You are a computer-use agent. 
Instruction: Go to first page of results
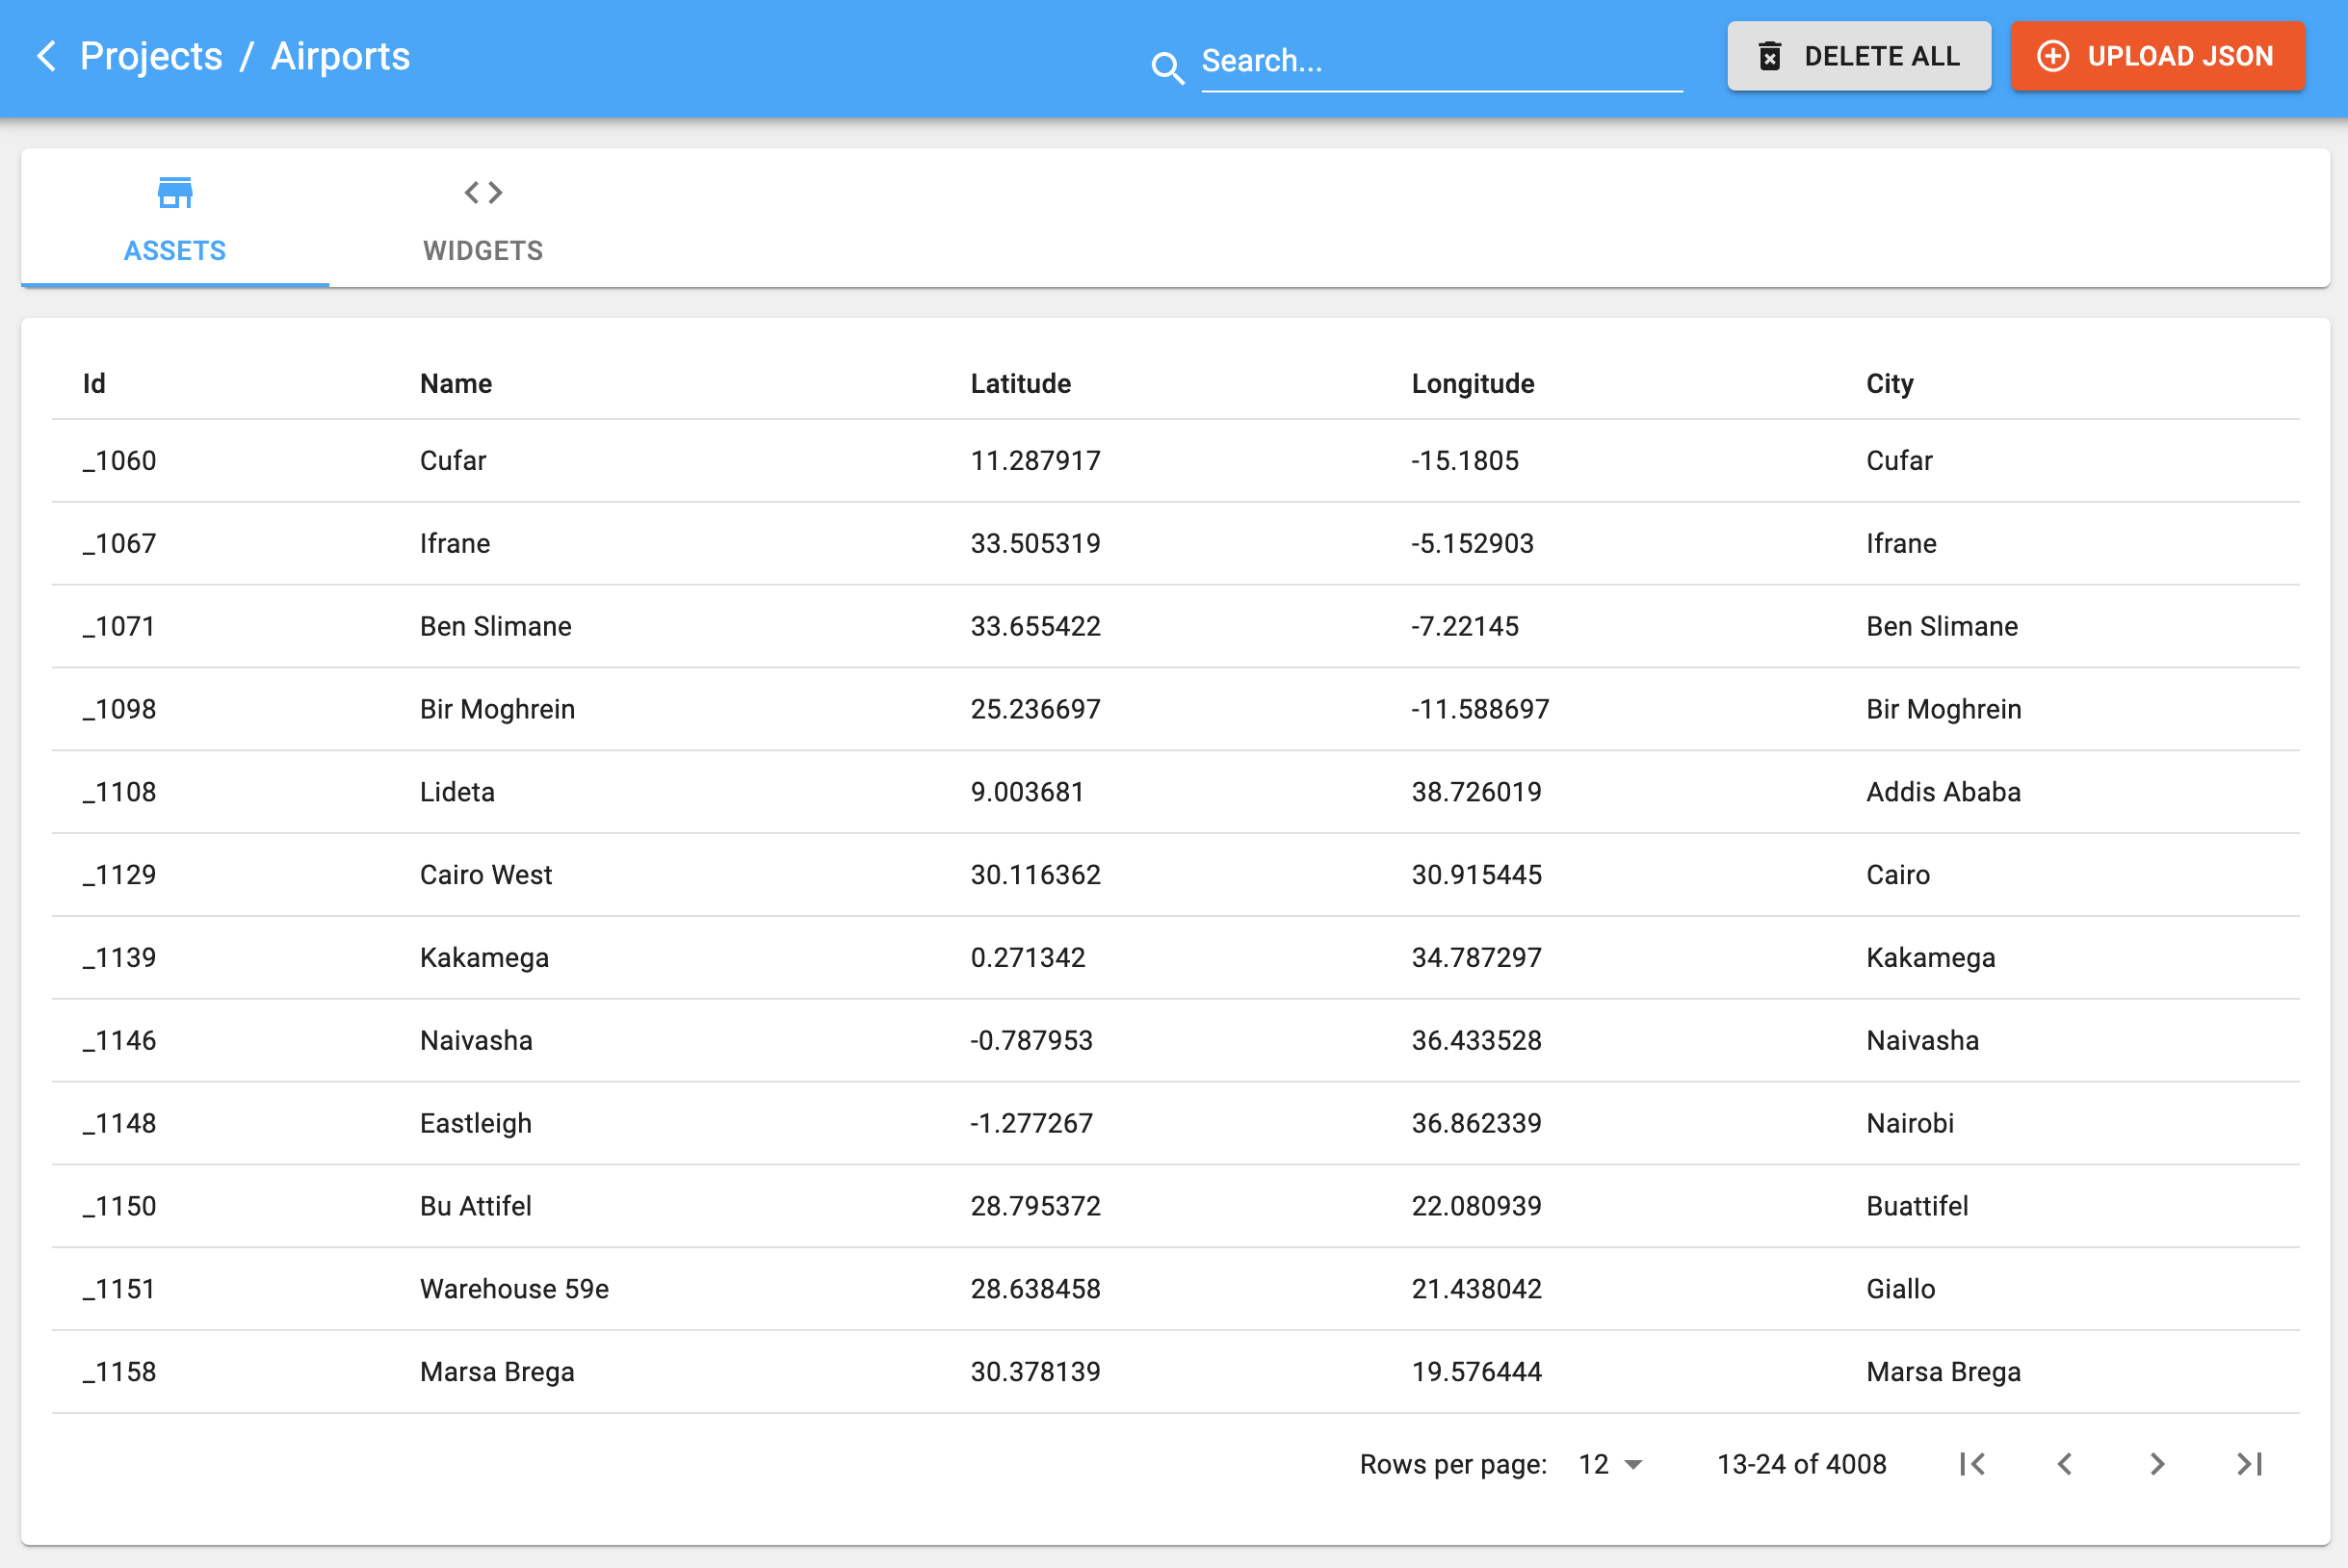coord(1972,1464)
